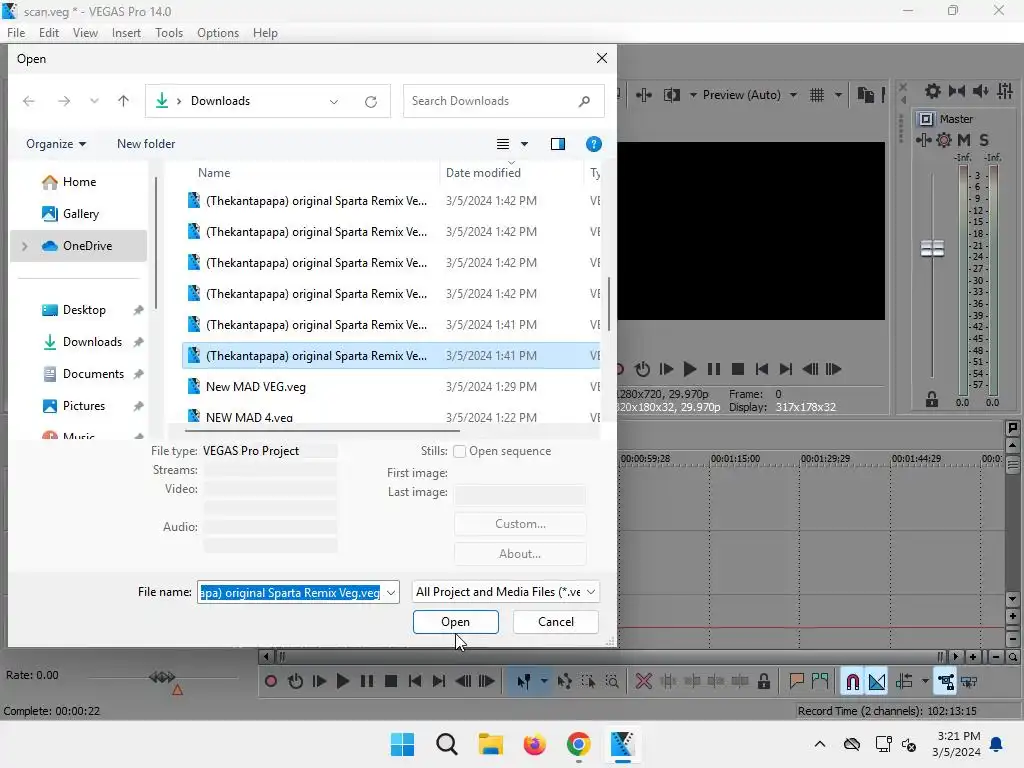Click Back arrow in Open dialog
The width and height of the screenshot is (1024, 768).
coord(29,101)
